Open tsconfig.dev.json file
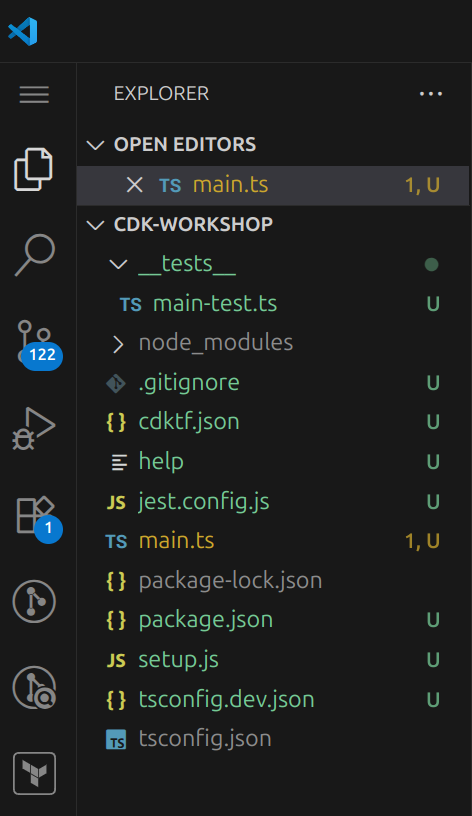472x816 pixels. (x=273, y=699)
